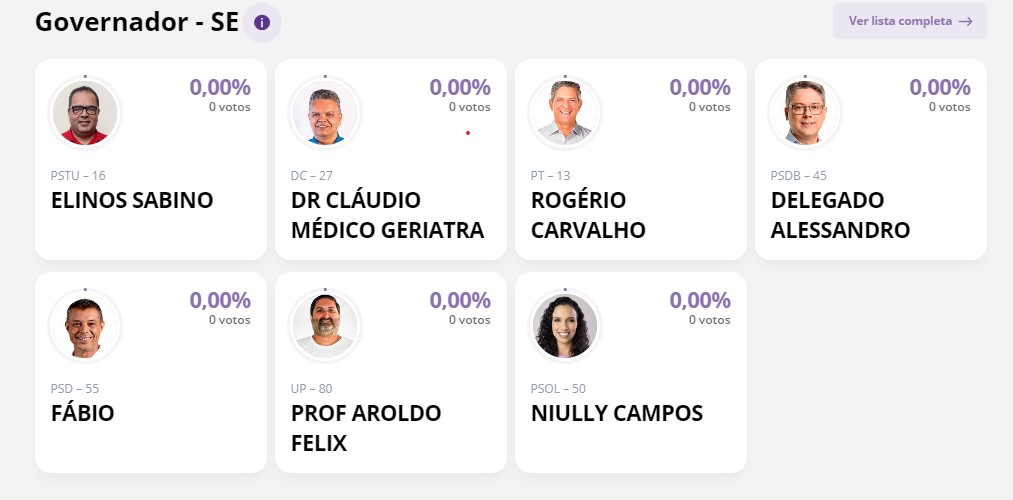Click the PSTU – 16 party label
The height and width of the screenshot is (500, 1013).
point(78,176)
